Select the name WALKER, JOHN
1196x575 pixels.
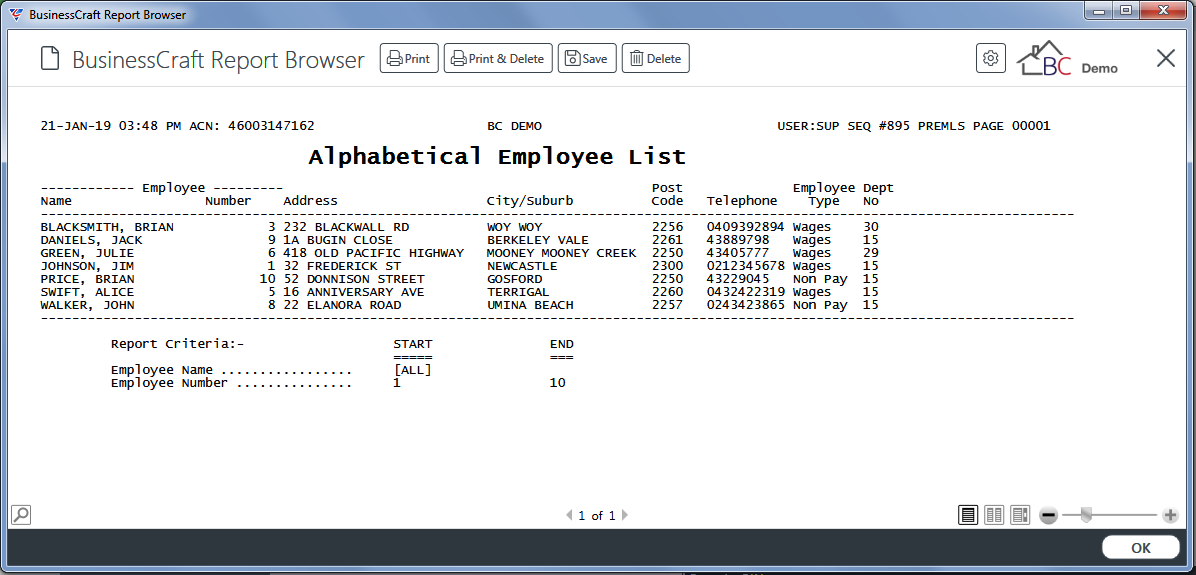tap(88, 305)
